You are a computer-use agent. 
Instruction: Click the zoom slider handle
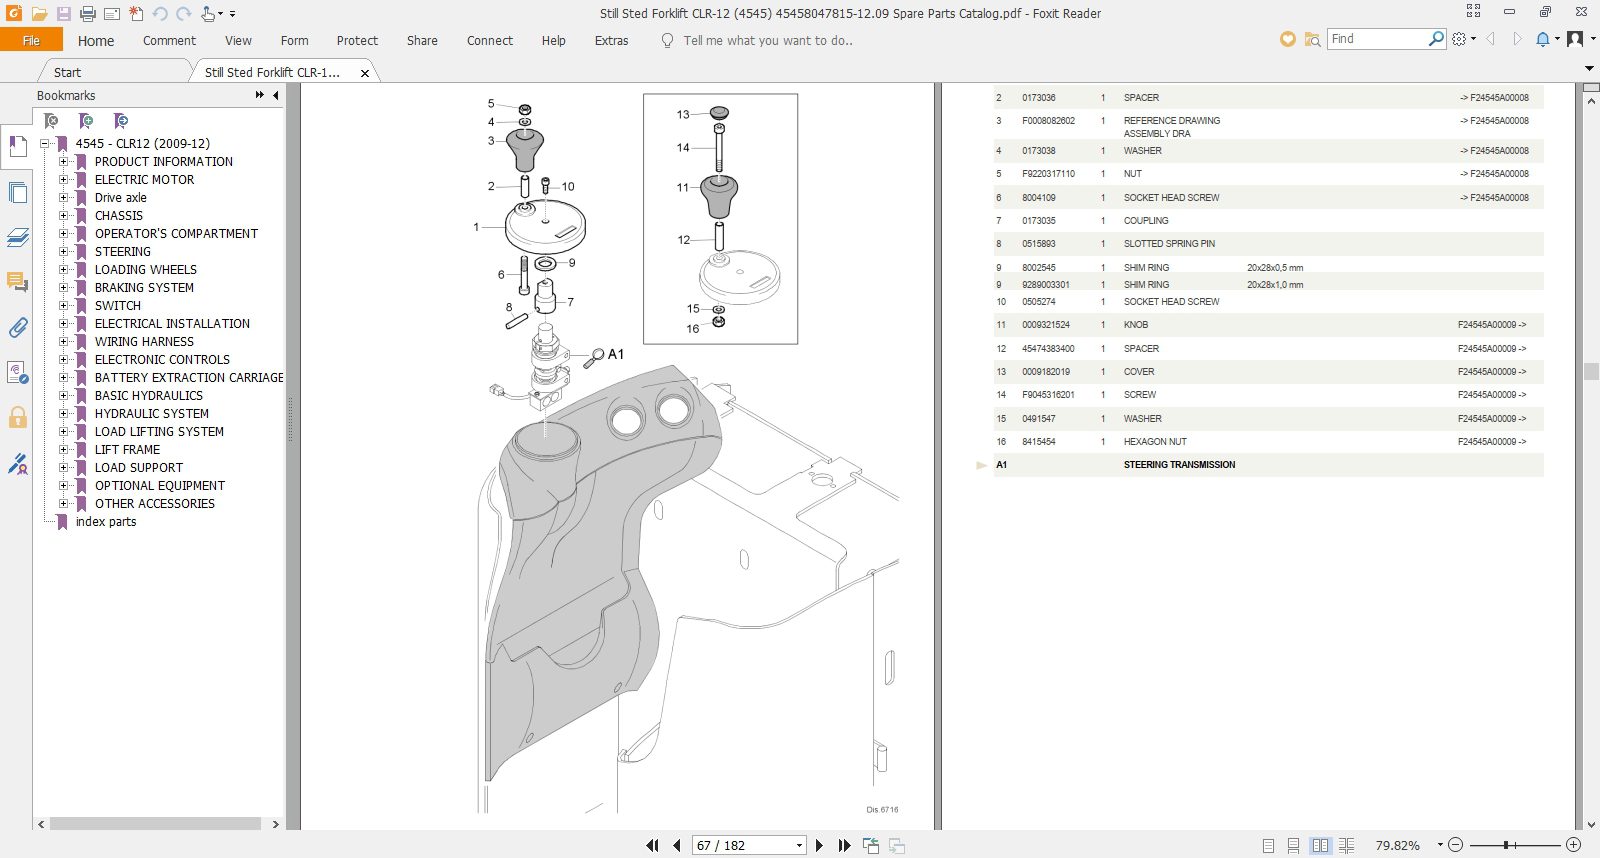tap(1505, 845)
